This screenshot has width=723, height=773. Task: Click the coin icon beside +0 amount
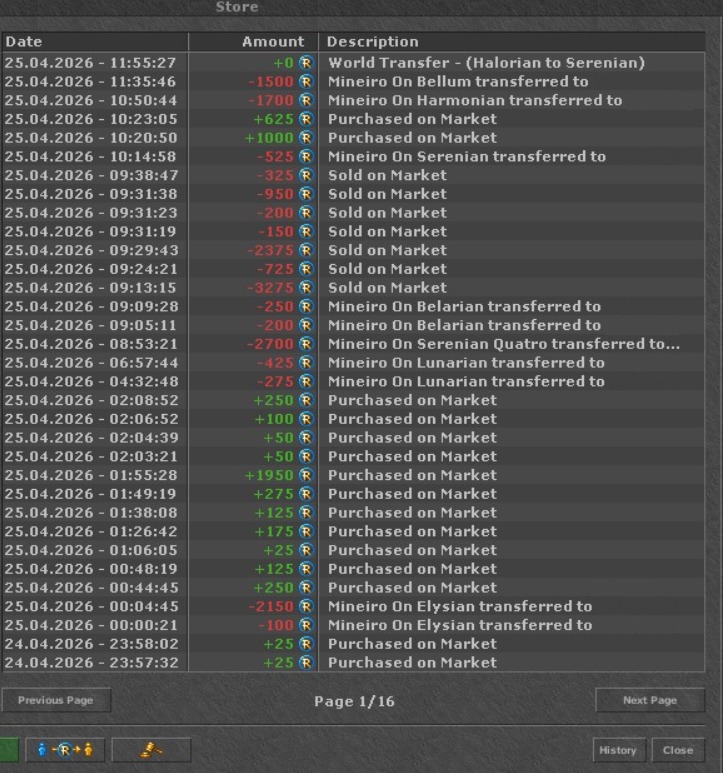tap(306, 63)
